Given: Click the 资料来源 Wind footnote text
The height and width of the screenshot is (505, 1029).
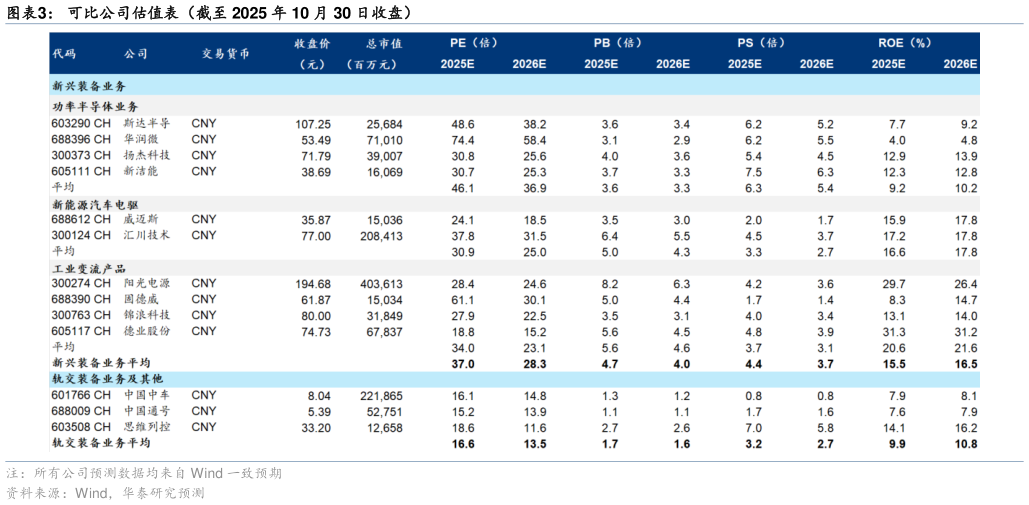Looking at the screenshot, I should (106, 492).
